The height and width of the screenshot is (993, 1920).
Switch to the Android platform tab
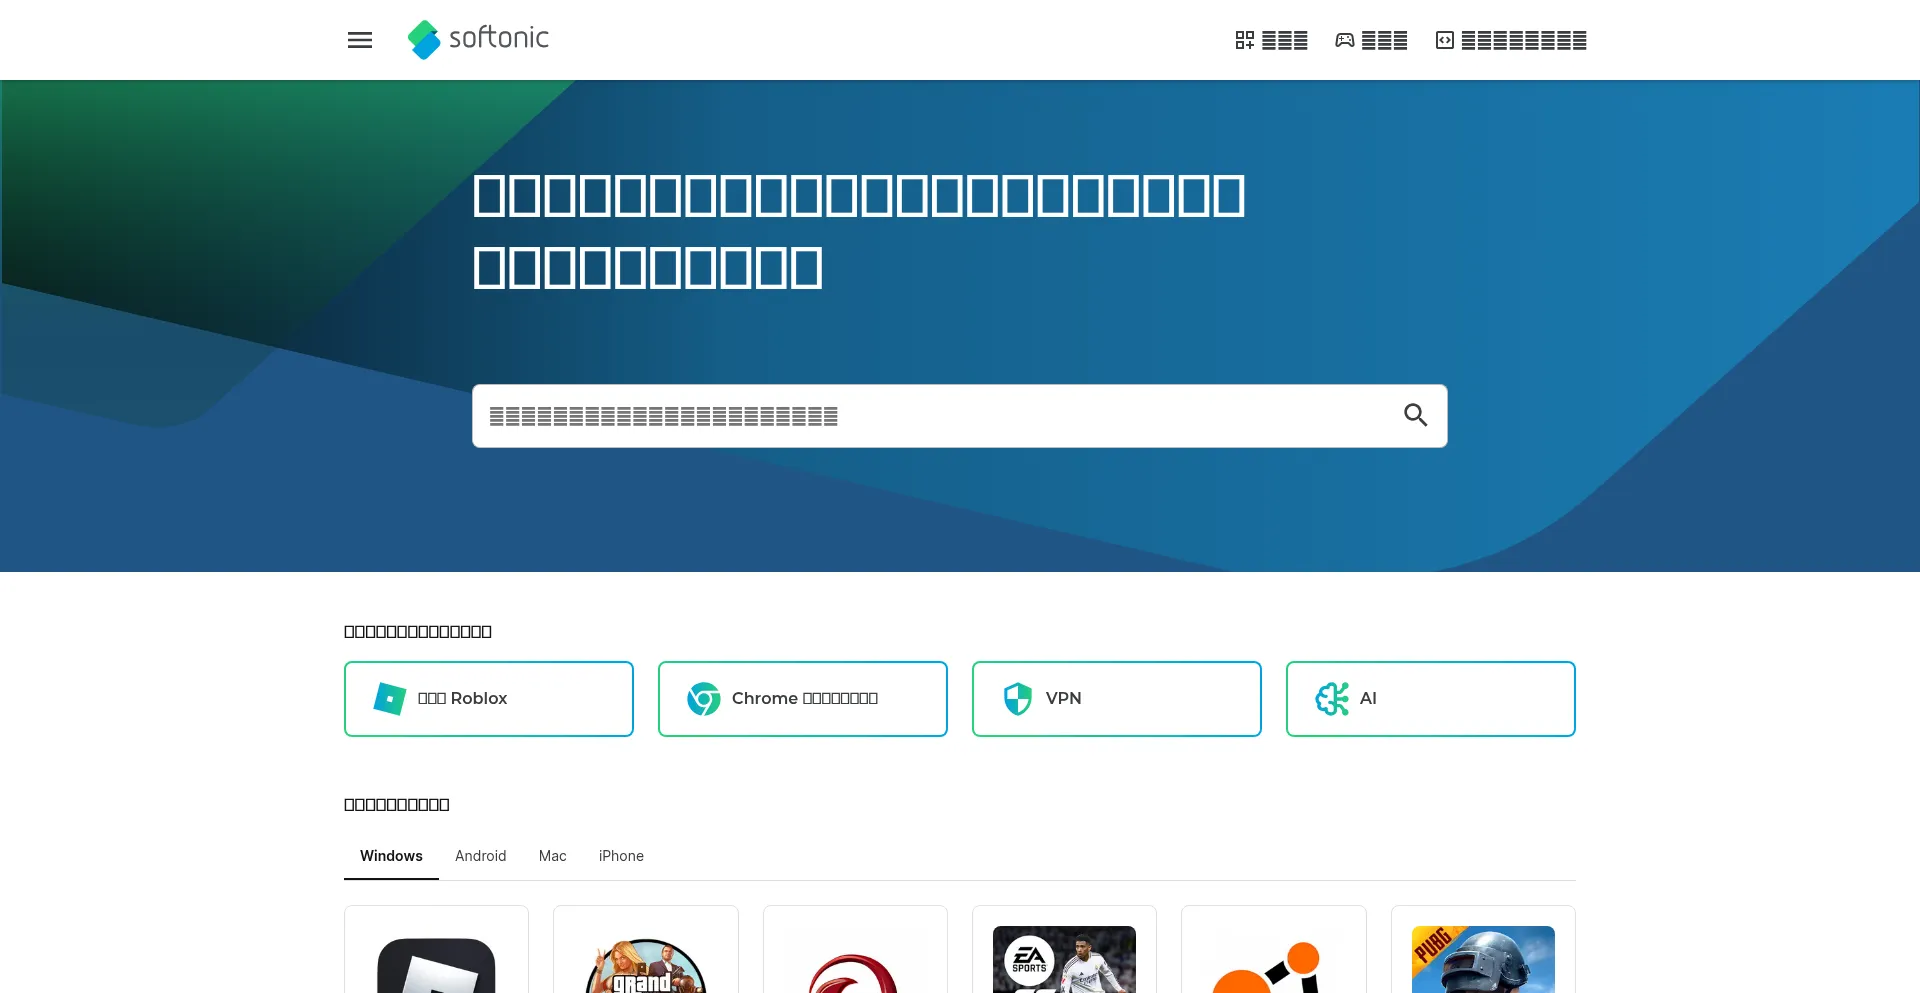click(x=480, y=856)
